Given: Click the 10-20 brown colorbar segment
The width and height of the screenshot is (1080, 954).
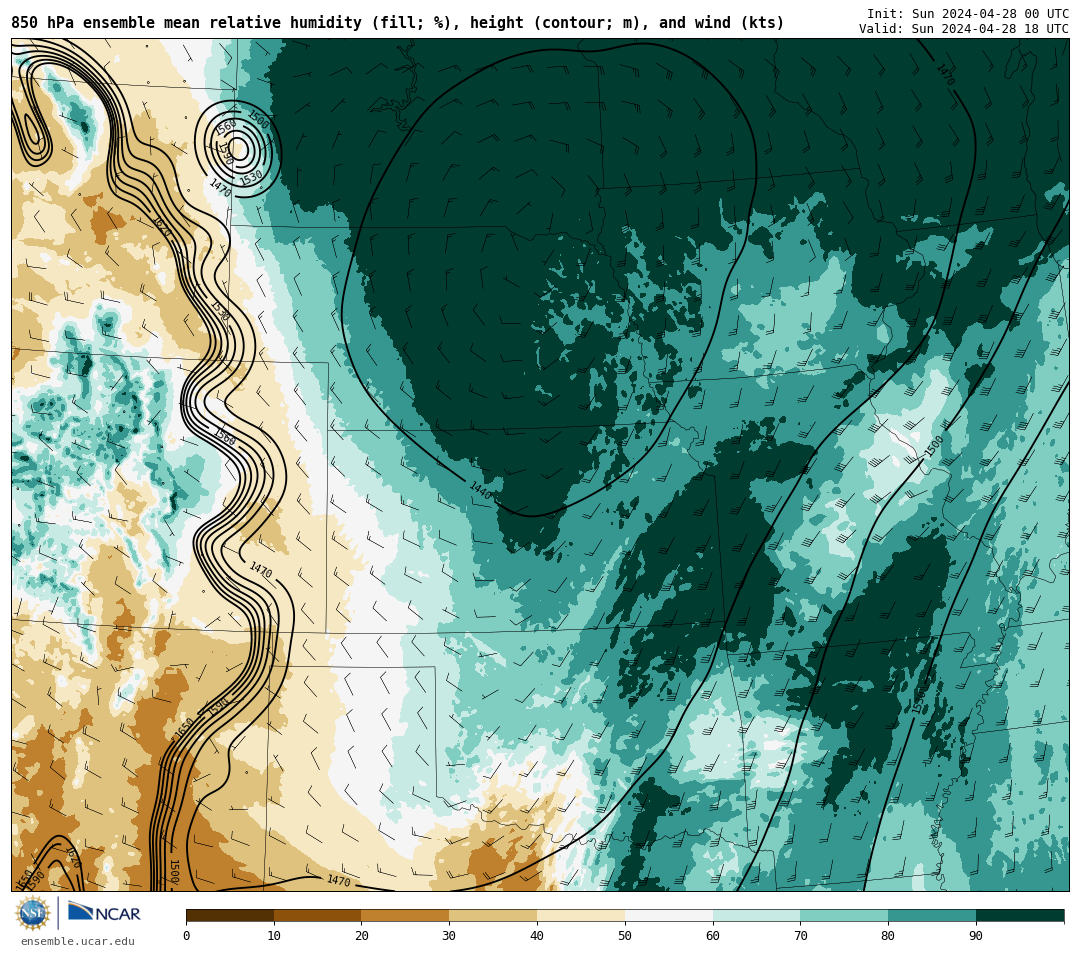Looking at the screenshot, I should point(318,916).
